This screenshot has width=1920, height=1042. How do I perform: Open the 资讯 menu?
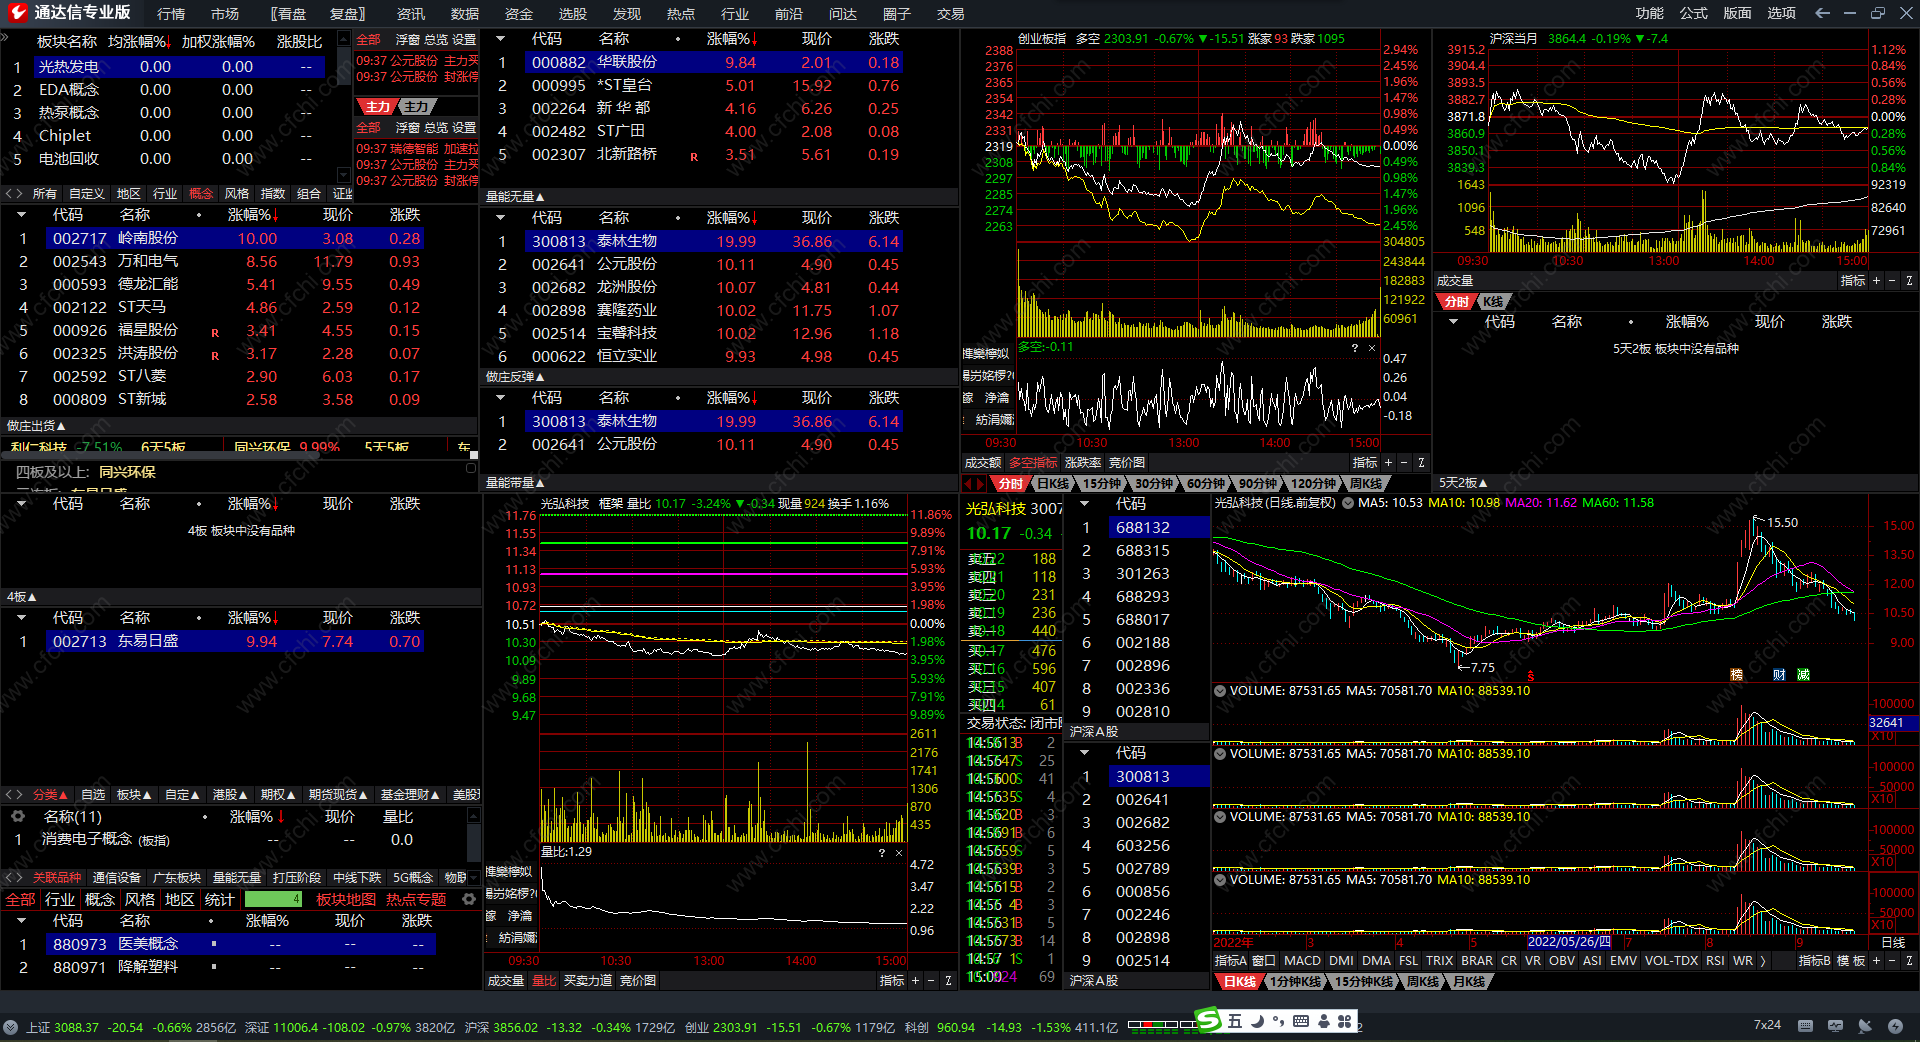[x=411, y=14]
